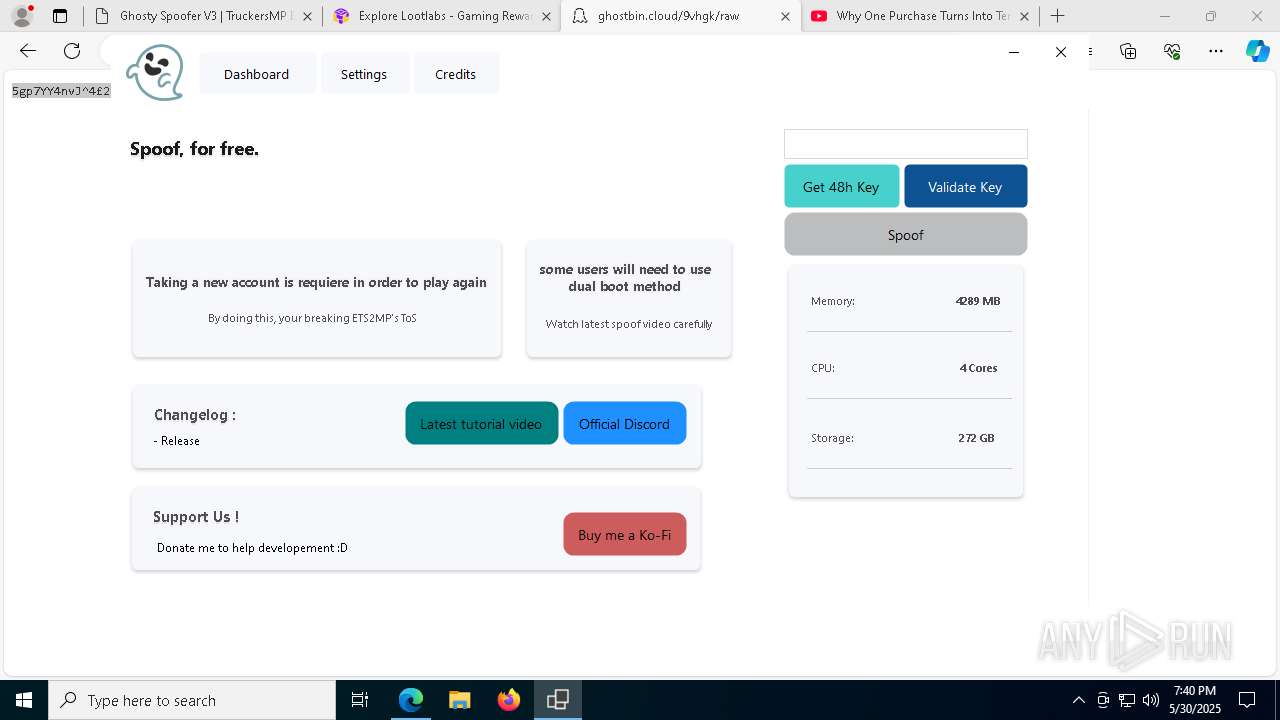Switch to ghostbin.cloud/9vhgk/raw tab
This screenshot has height=720, width=1280.
[681, 16]
